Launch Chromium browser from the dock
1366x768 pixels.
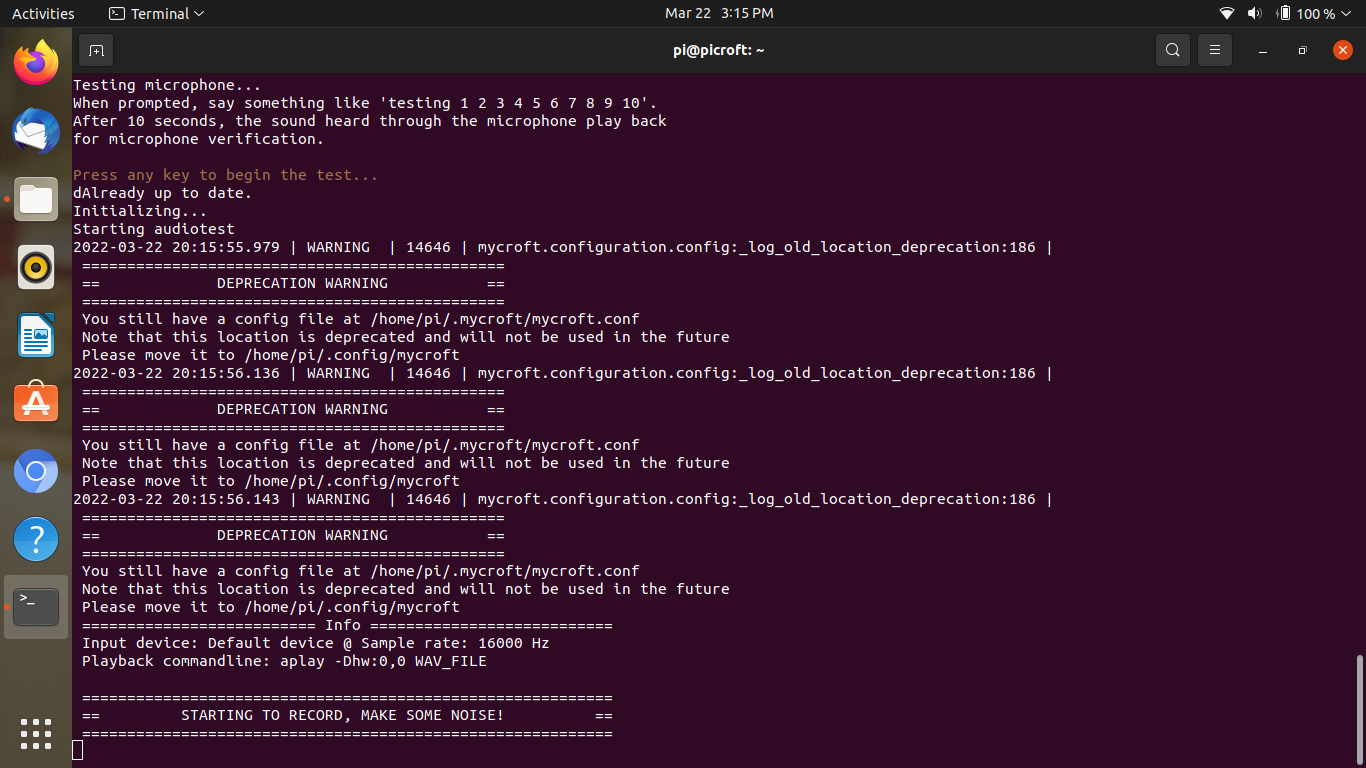coord(36,471)
